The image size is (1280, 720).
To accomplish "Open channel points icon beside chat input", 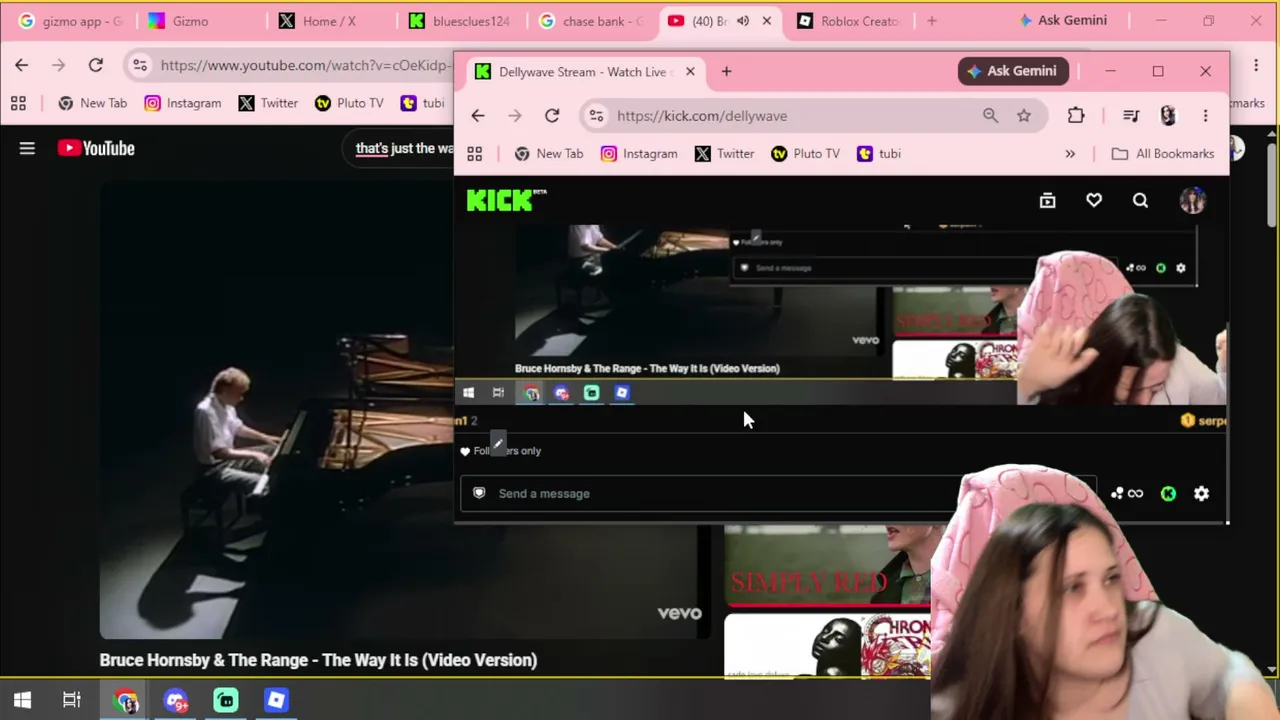I will coord(1127,493).
